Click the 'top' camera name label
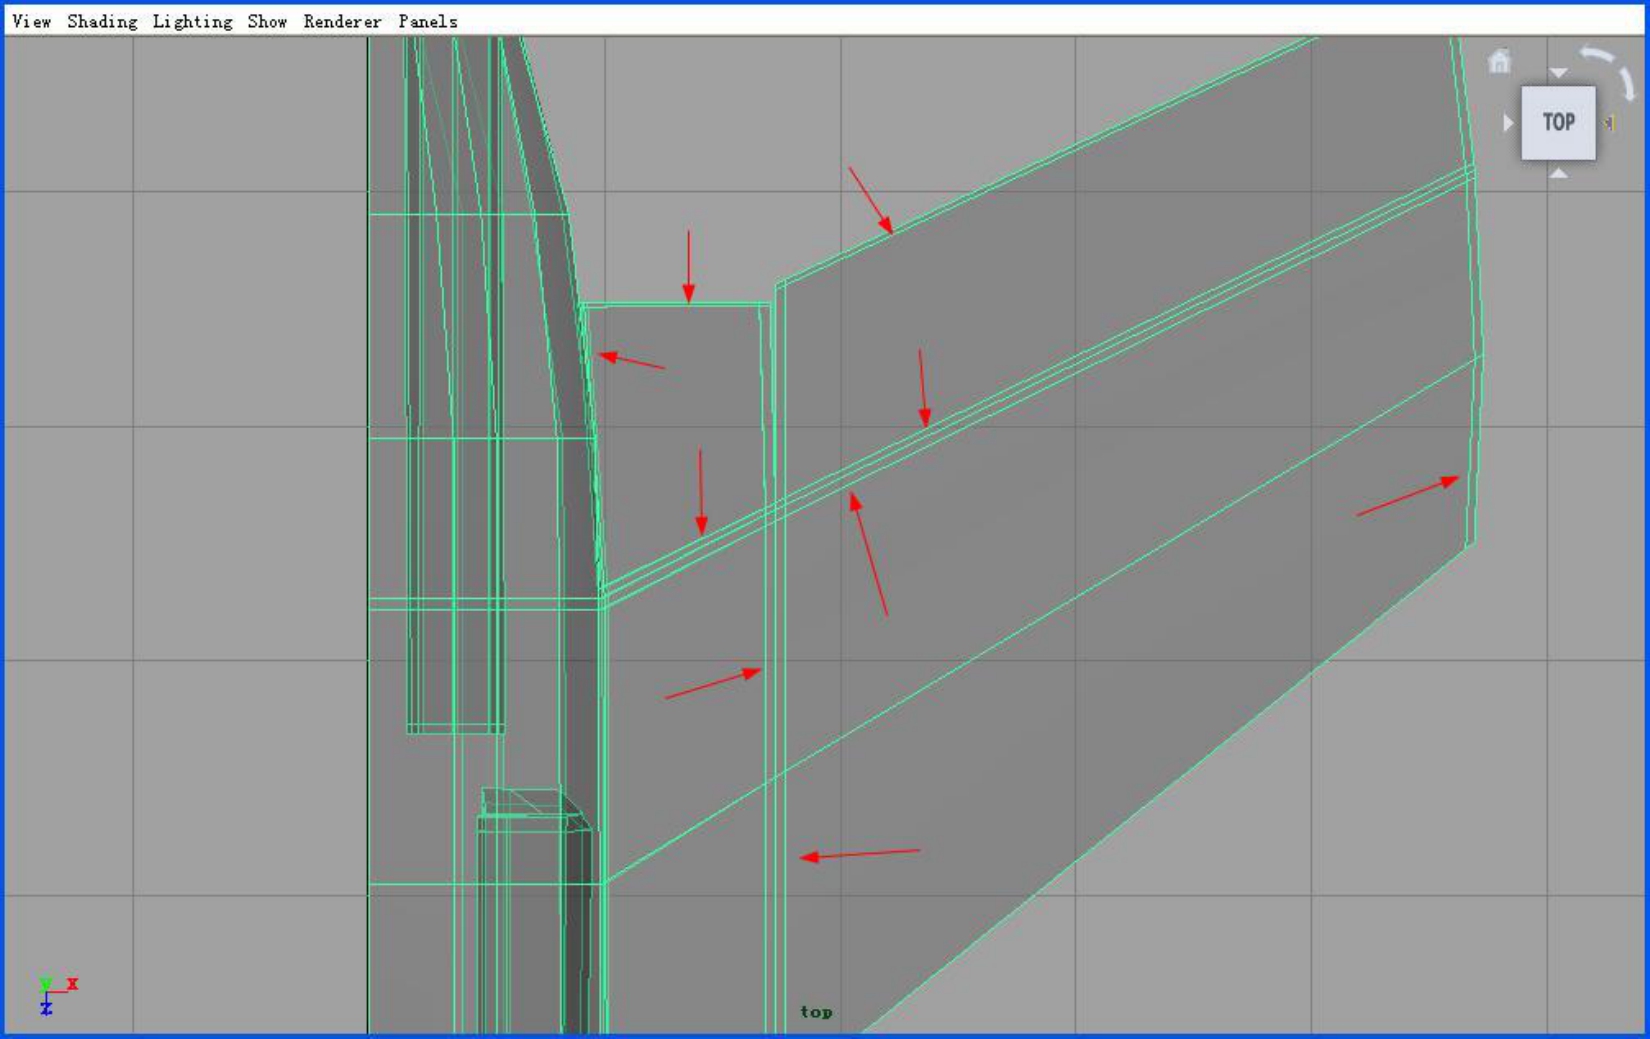The width and height of the screenshot is (1650, 1039). point(816,1012)
